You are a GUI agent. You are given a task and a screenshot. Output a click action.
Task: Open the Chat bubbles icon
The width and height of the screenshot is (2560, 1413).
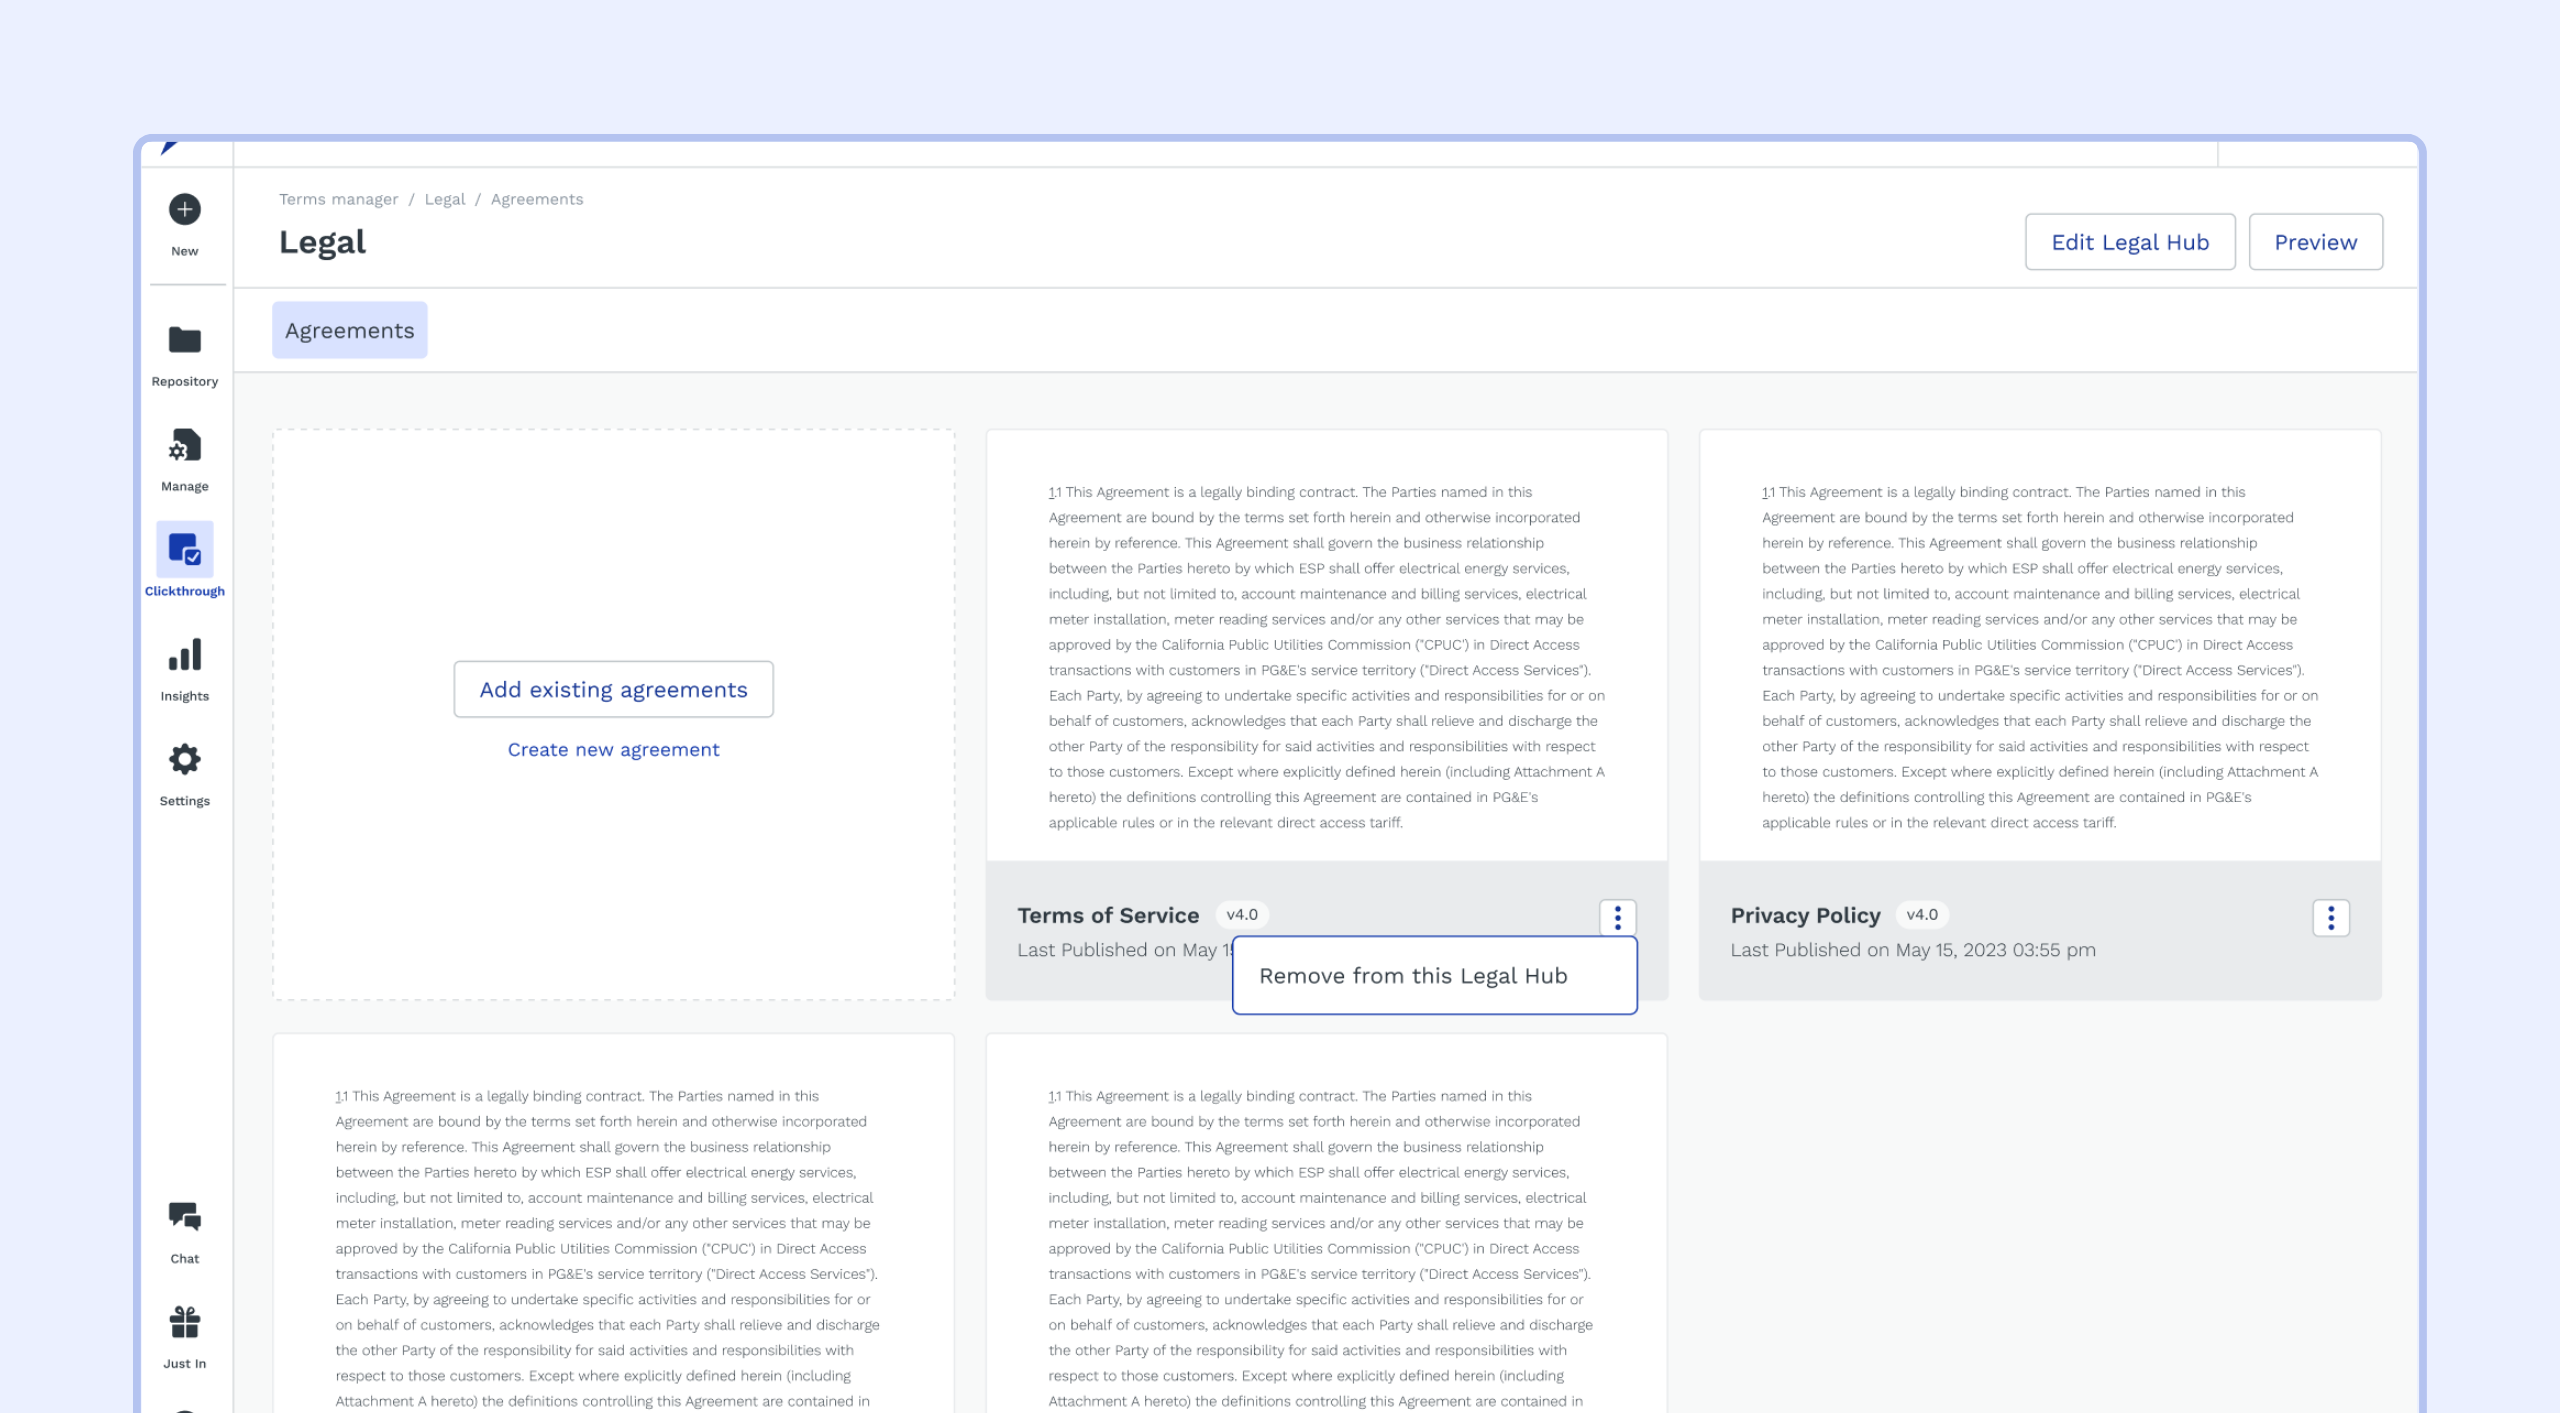click(x=184, y=1217)
